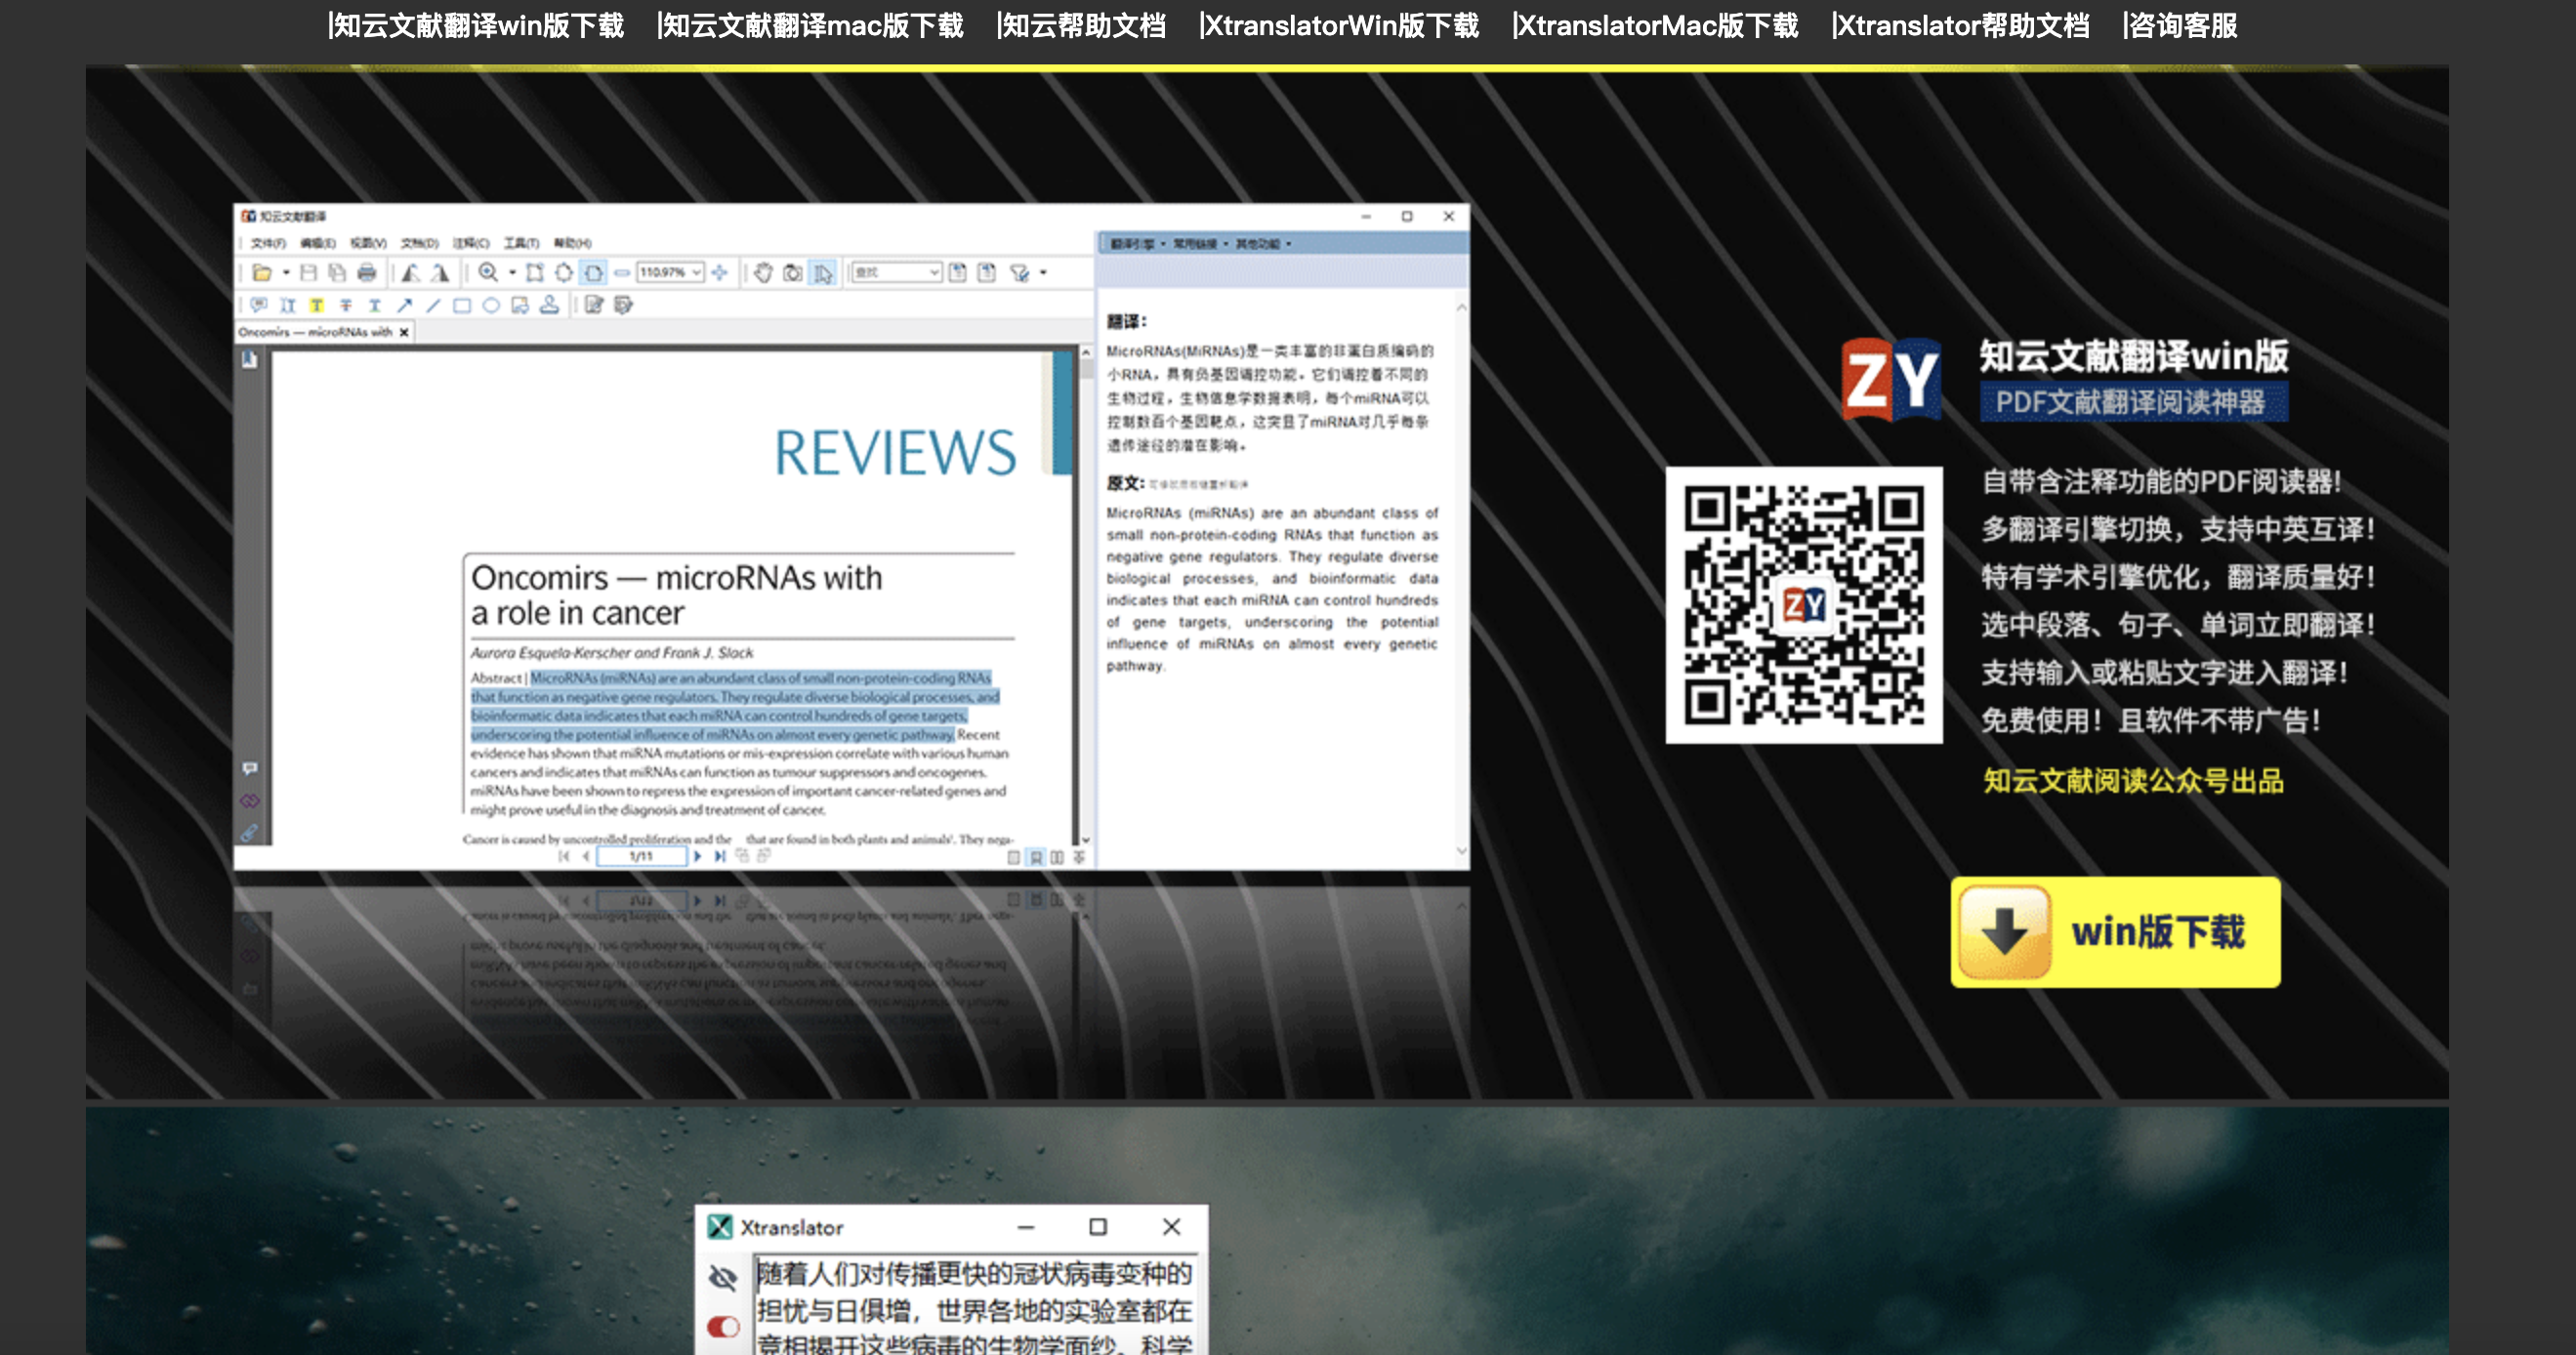2576x1355 pixels.
Task: Expand the arrow next to open folder icon
Action: click(286, 273)
